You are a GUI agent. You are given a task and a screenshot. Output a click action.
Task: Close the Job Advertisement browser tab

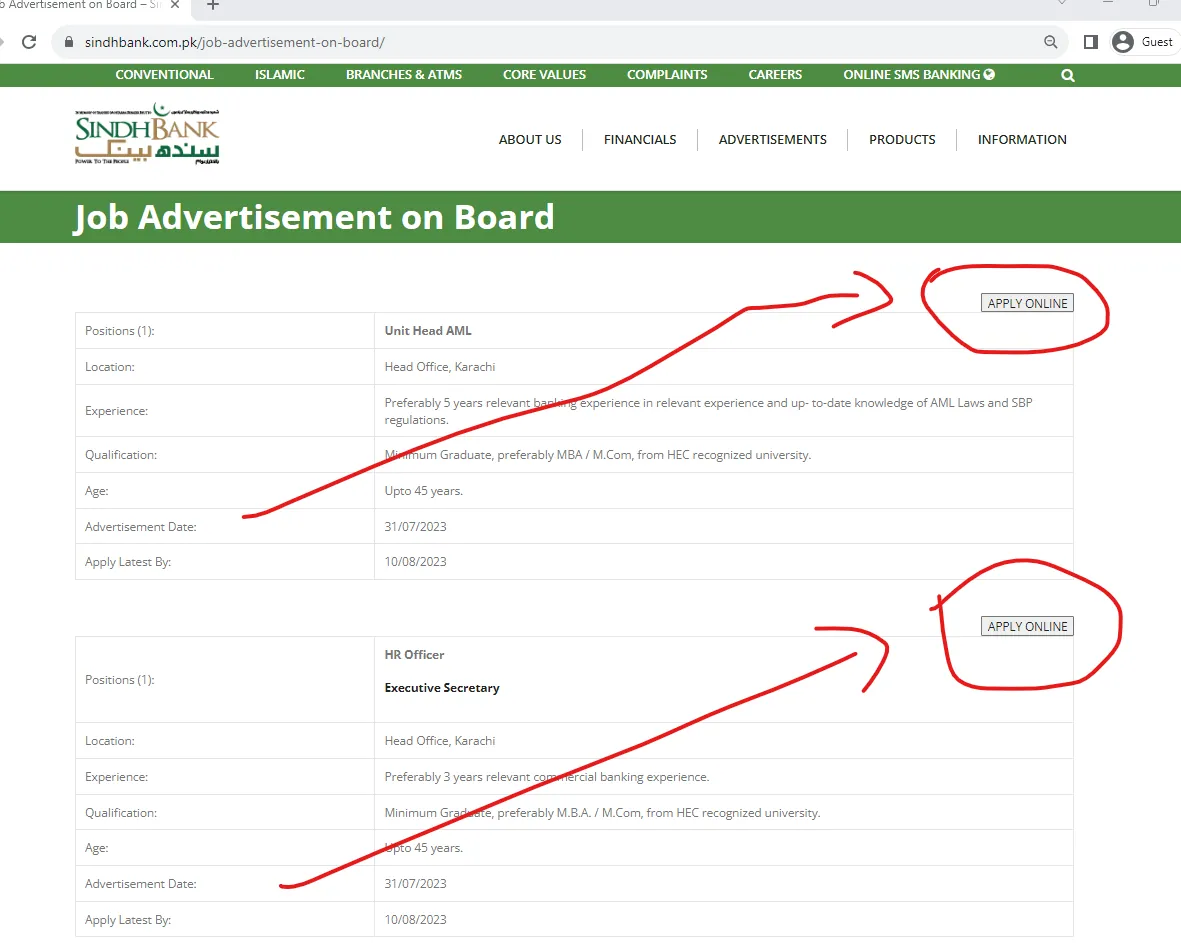point(175,5)
